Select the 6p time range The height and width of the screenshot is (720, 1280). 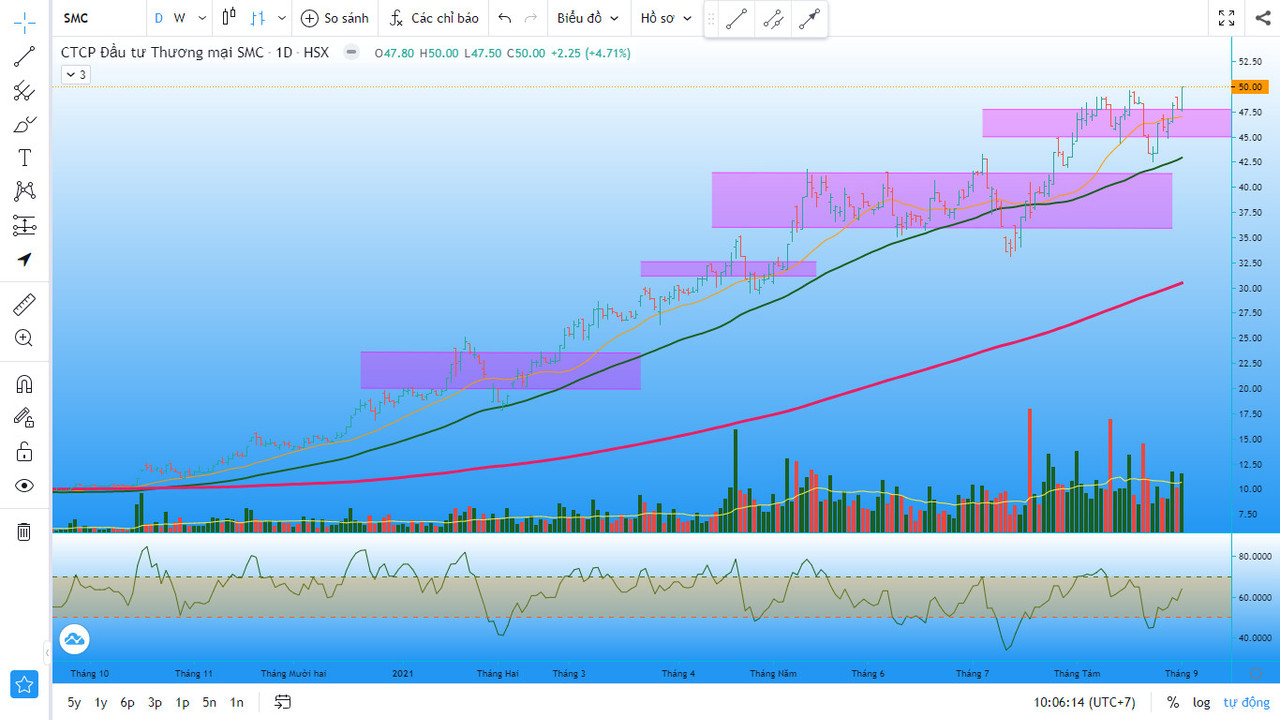pos(128,702)
